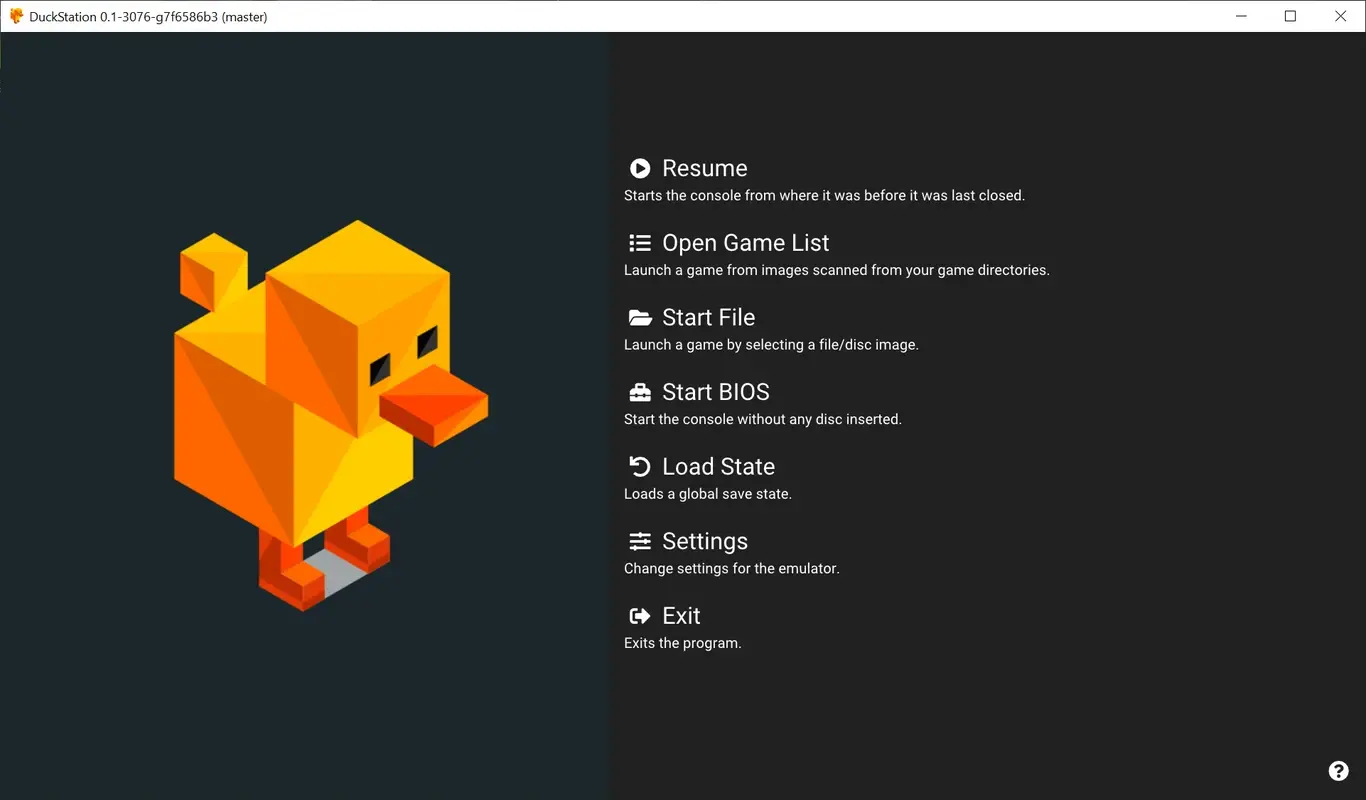Screen dimensions: 1366x800
Task: Click the Exit logout icon
Action: pyautogui.click(x=640, y=615)
